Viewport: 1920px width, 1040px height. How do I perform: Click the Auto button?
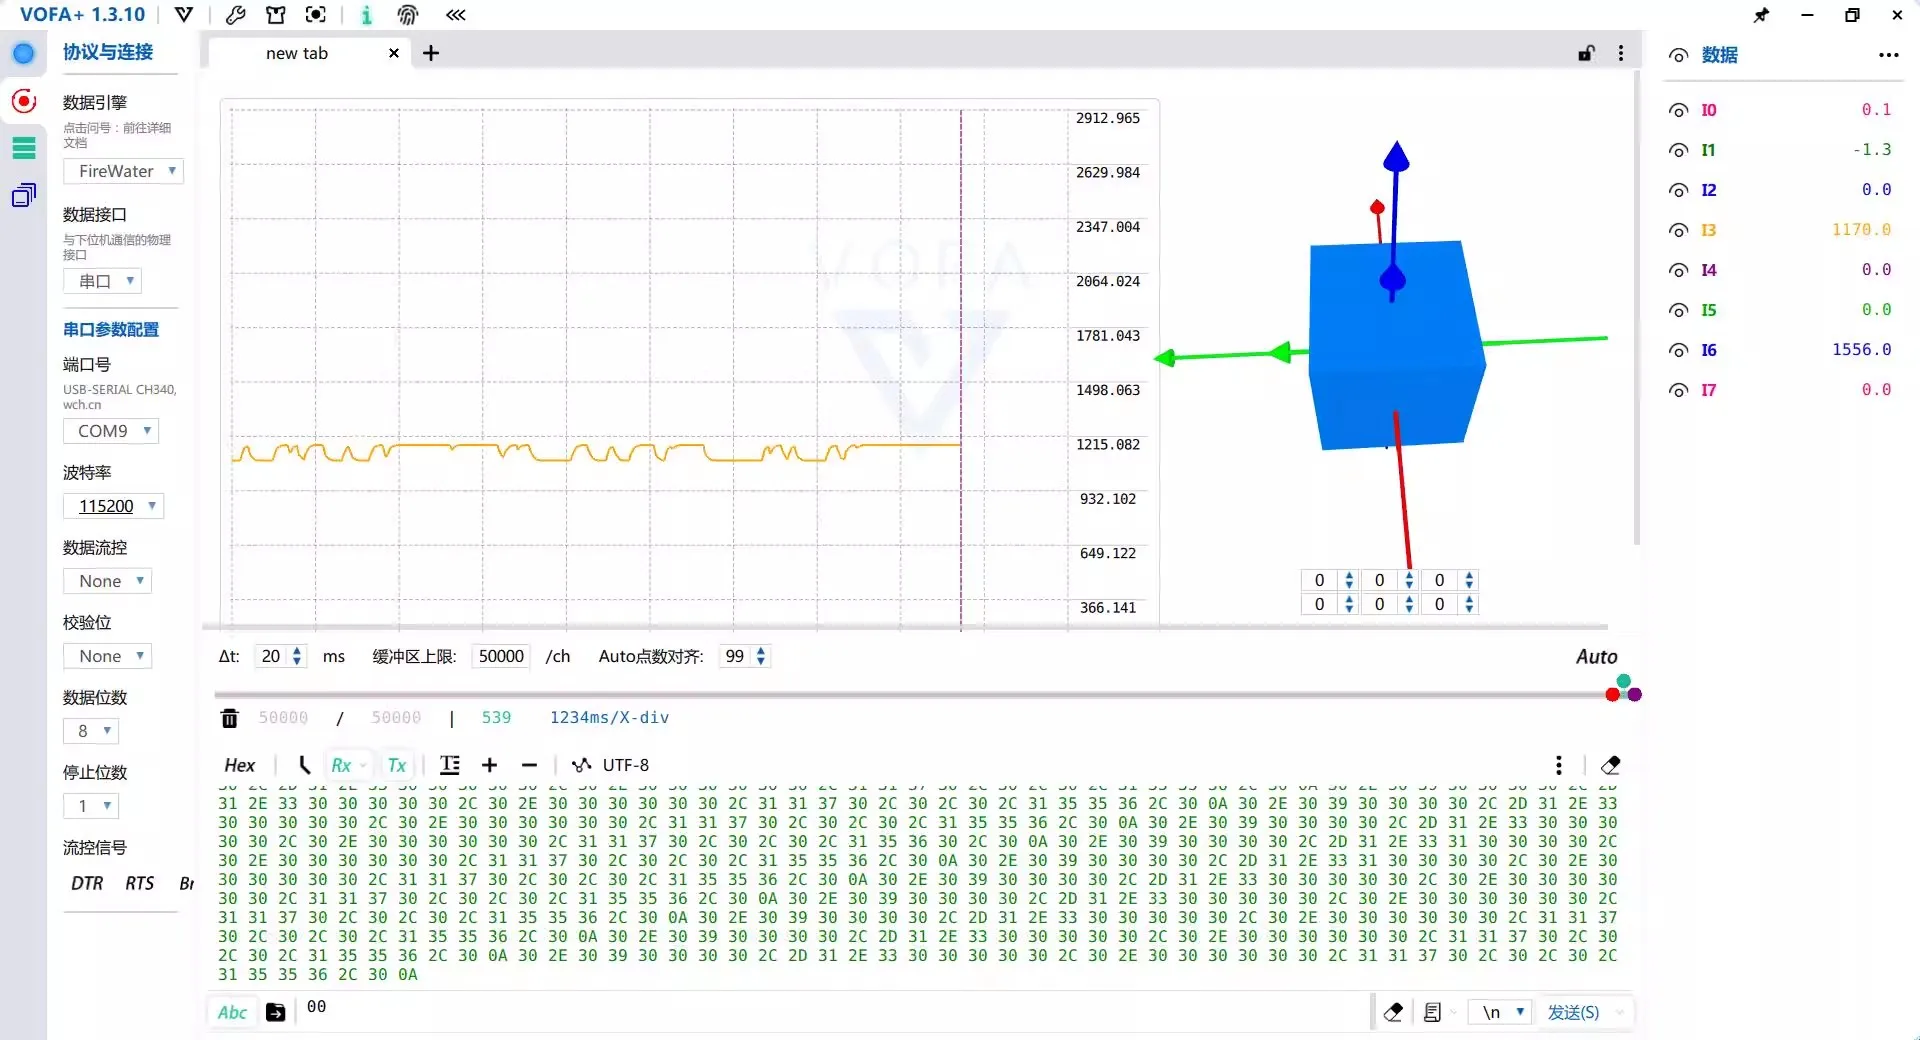click(x=1596, y=657)
